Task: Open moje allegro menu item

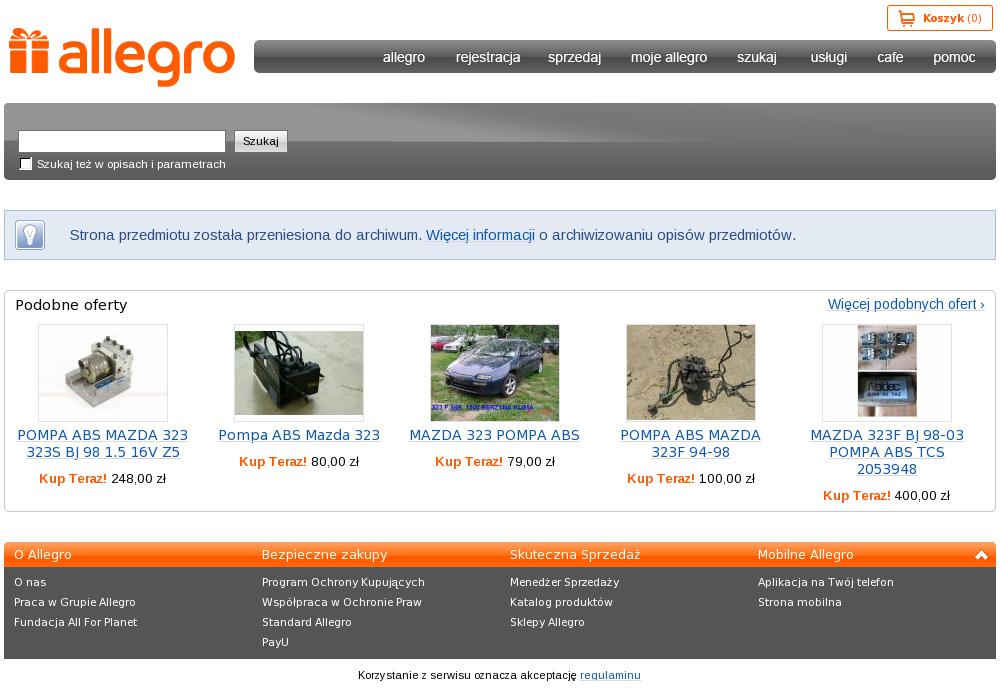Action: (669, 57)
